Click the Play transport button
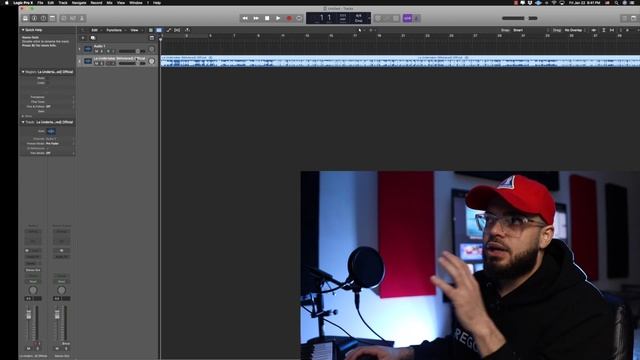Viewport: 640px width, 360px height. point(278,18)
